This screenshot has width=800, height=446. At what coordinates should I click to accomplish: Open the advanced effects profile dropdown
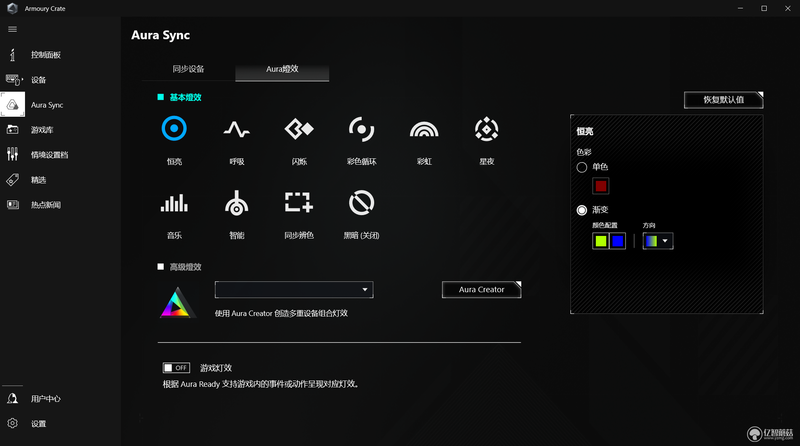pyautogui.click(x=294, y=289)
